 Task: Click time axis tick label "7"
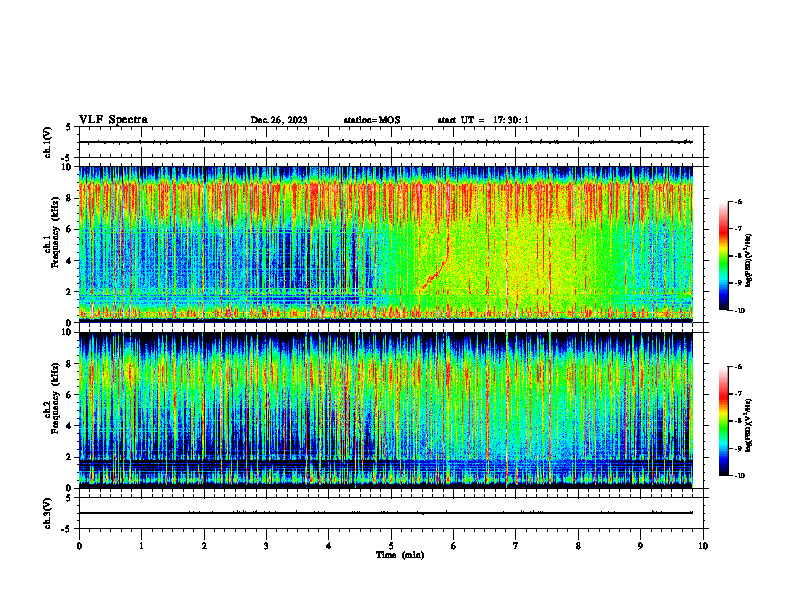tap(516, 546)
